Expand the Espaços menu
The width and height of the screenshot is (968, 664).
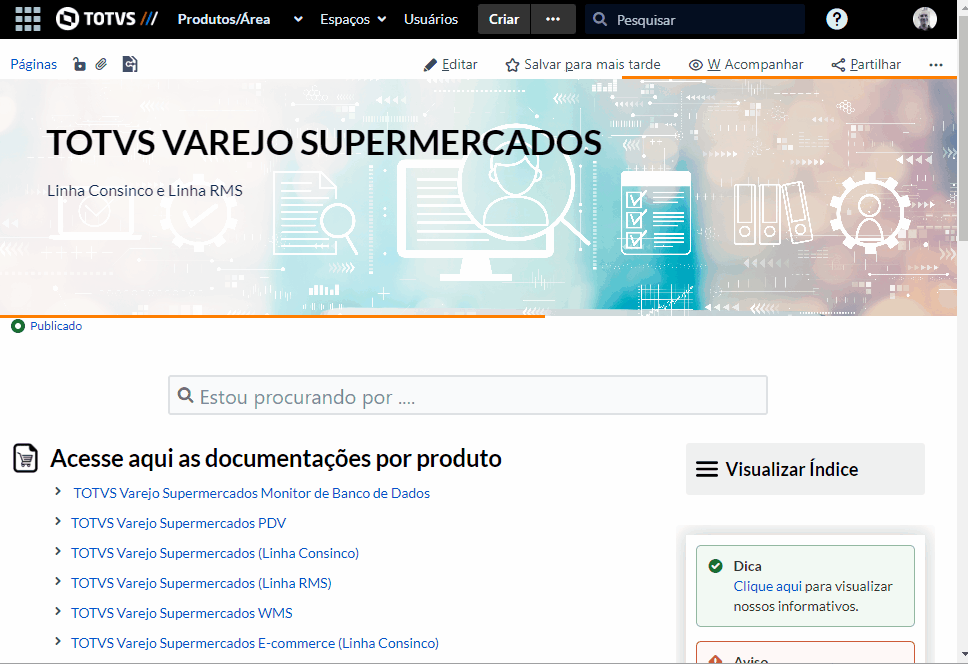click(353, 19)
